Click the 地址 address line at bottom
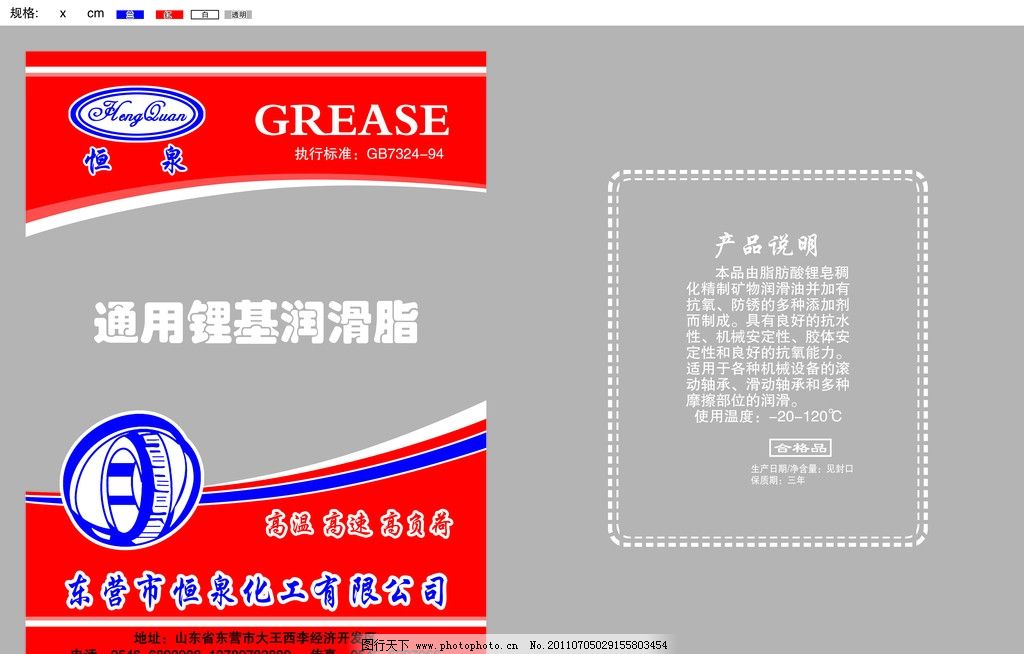Image resolution: width=1024 pixels, height=654 pixels. (255, 638)
